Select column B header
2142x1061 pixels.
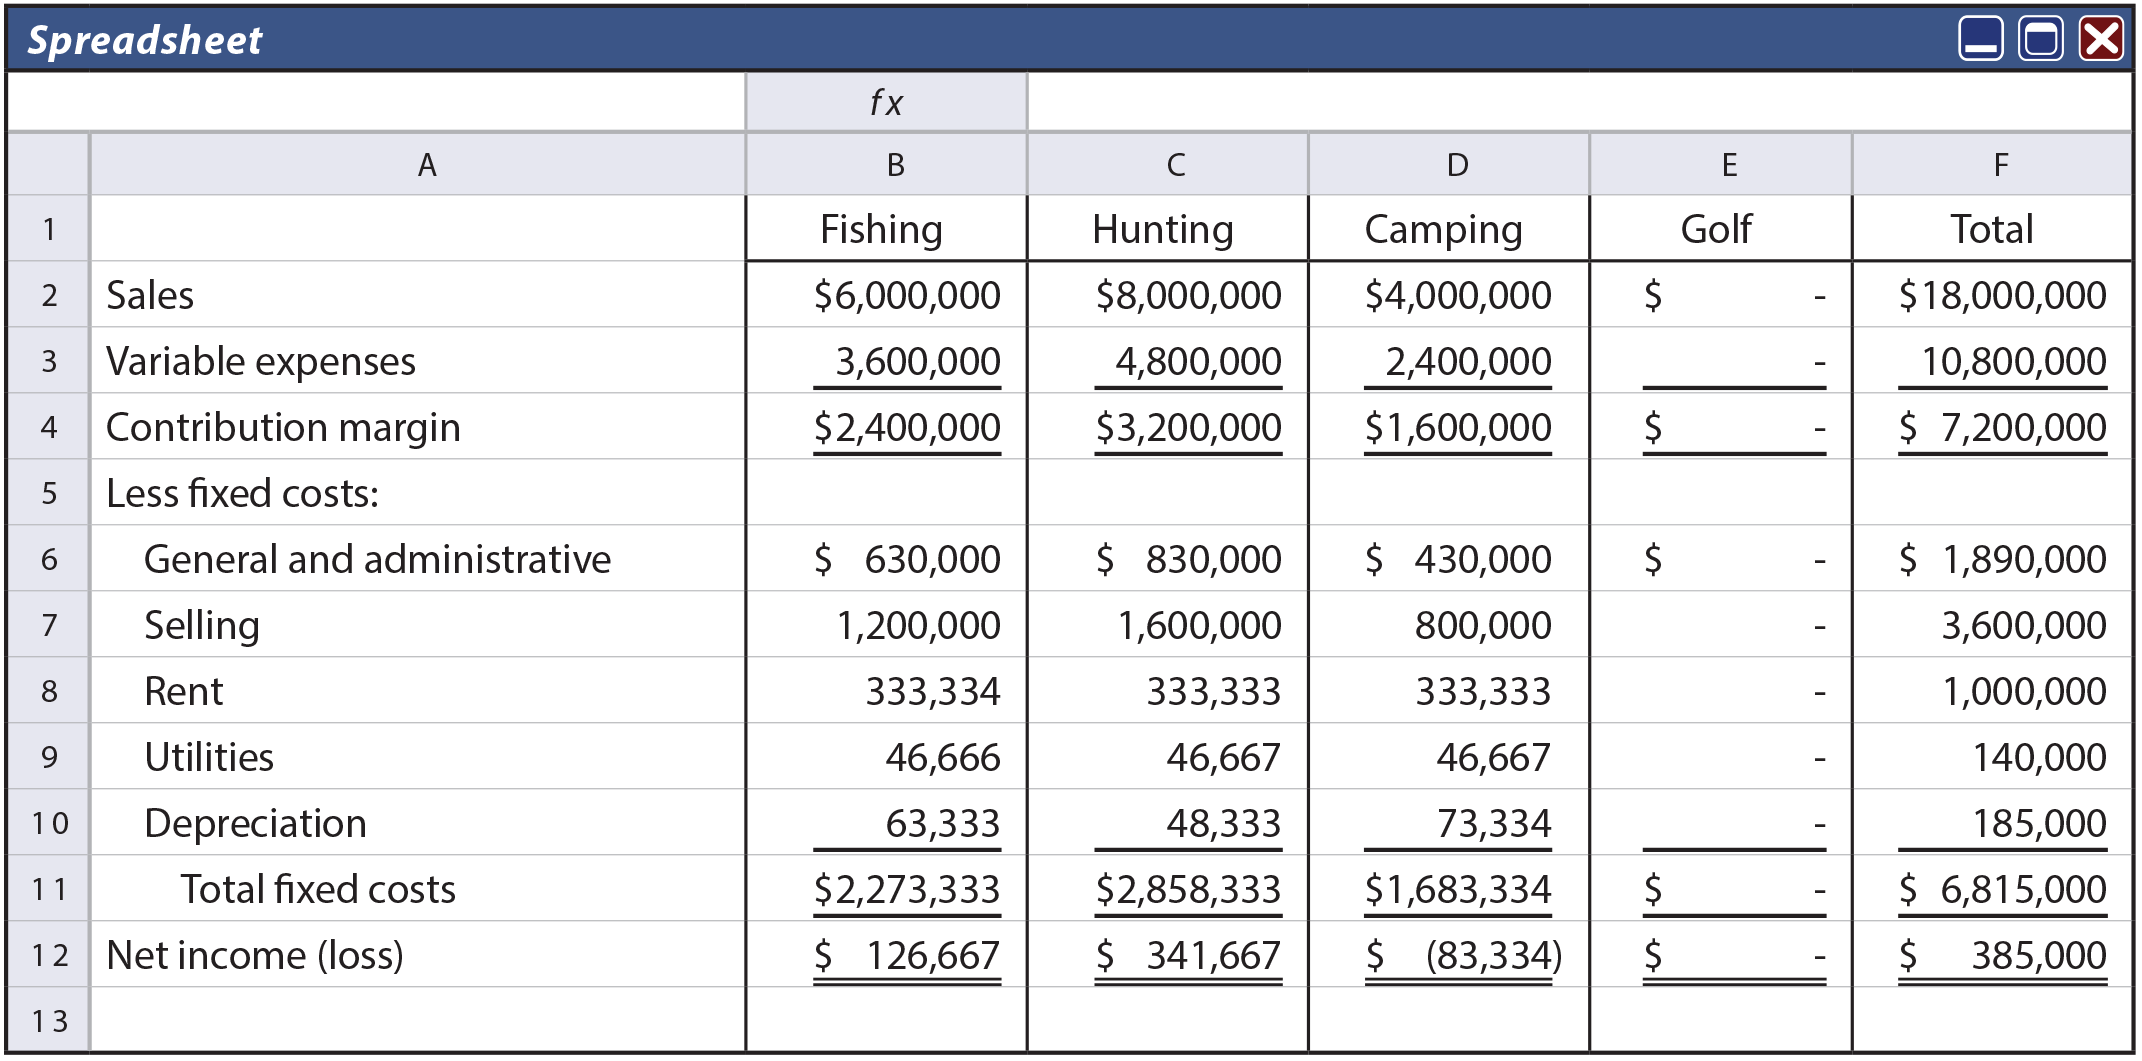tap(886, 165)
